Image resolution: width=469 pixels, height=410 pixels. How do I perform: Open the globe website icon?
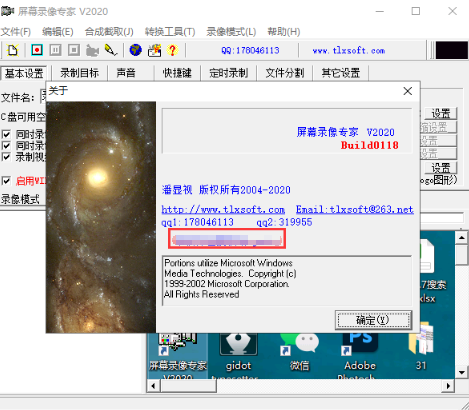click(x=135, y=50)
